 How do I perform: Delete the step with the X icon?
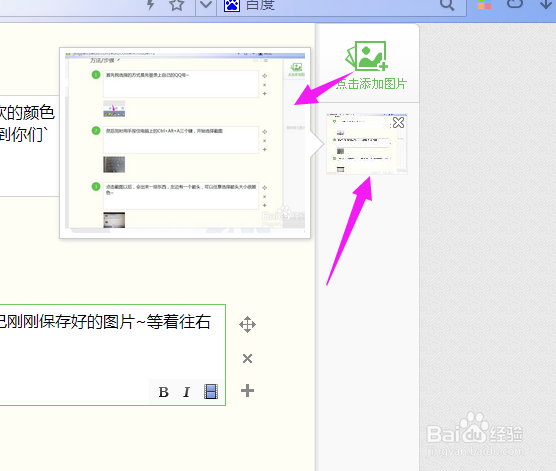(247, 358)
